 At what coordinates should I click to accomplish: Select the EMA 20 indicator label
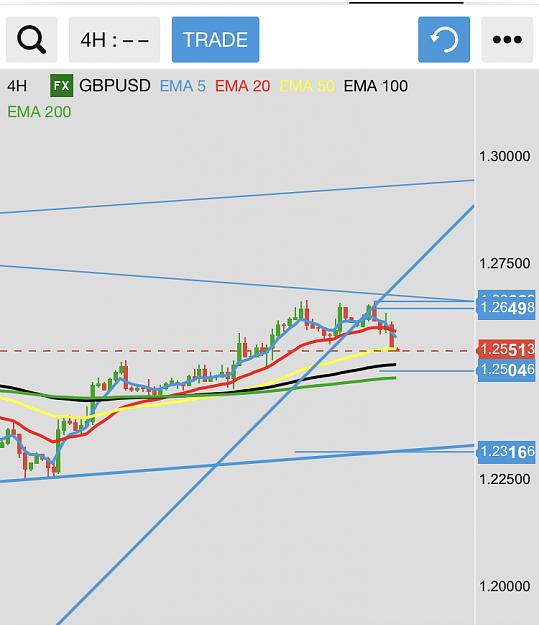click(242, 86)
